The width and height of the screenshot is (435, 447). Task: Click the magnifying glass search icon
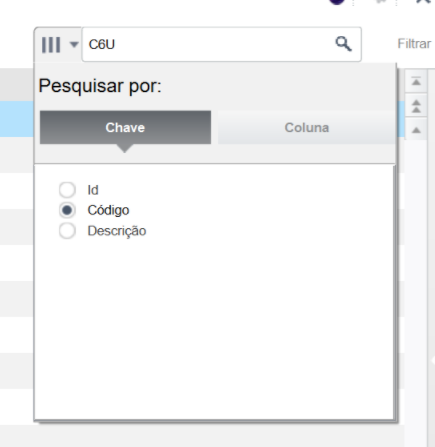(343, 44)
